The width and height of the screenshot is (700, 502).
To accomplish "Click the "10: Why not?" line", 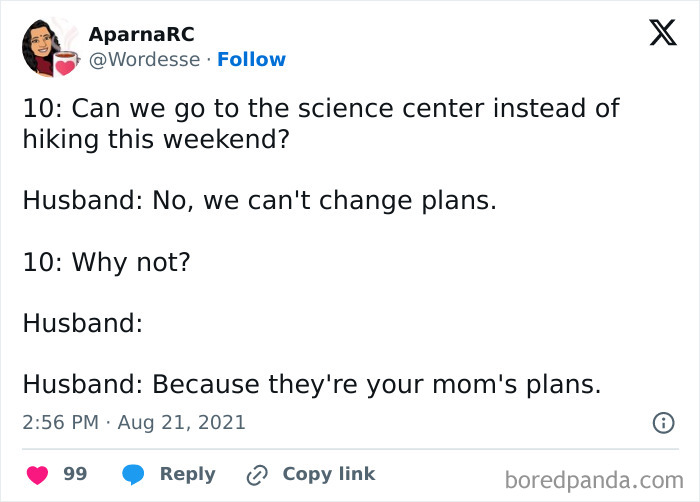I will pos(106,262).
